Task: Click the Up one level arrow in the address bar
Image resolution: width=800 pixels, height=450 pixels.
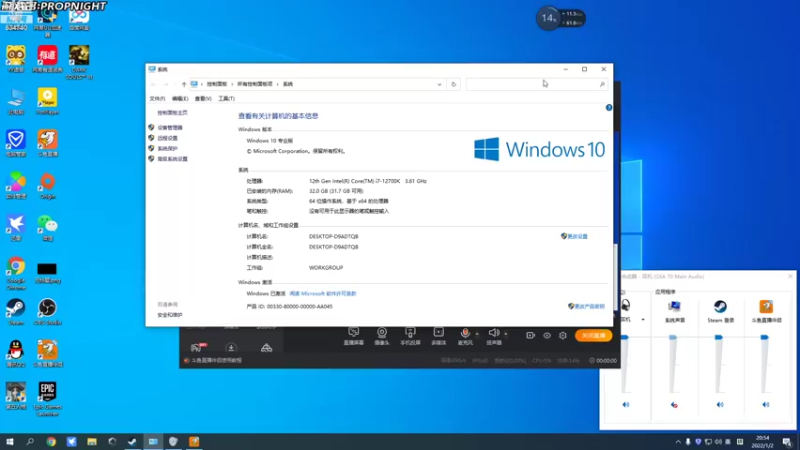Action: (184, 84)
